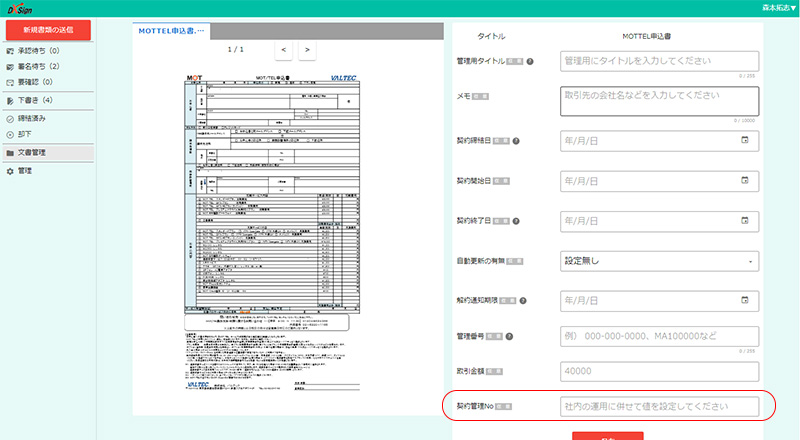
Task: Click the 0 / 10000 character counter
Action: [x=744, y=120]
